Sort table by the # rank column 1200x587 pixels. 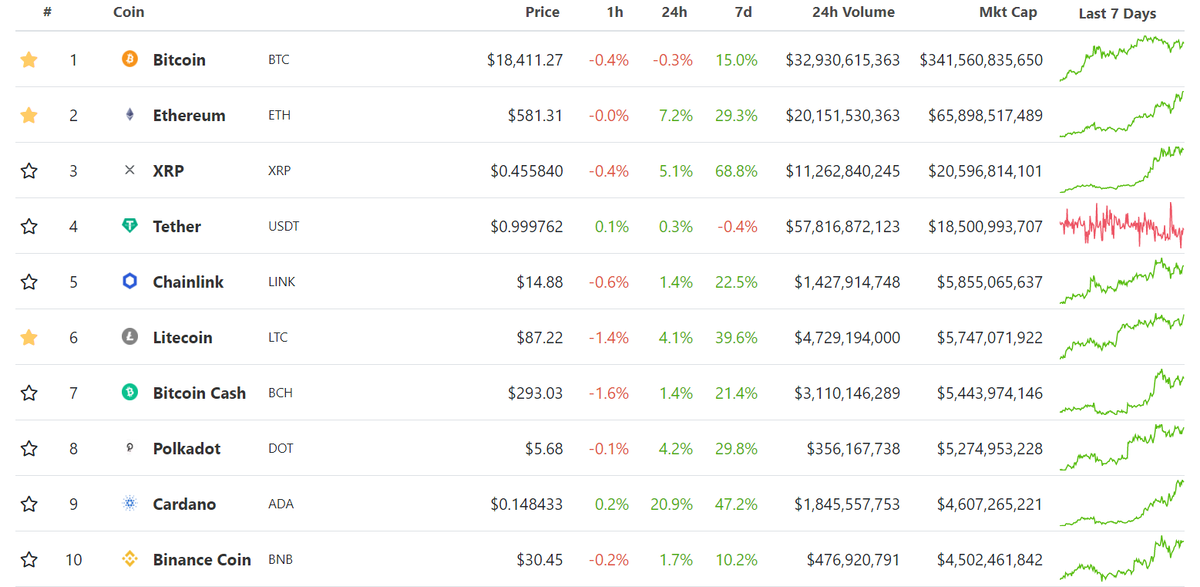click(48, 12)
